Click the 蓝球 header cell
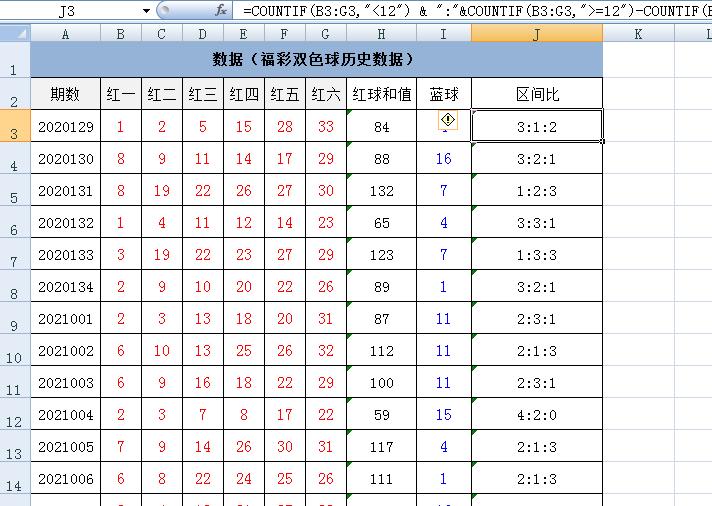 [444, 94]
